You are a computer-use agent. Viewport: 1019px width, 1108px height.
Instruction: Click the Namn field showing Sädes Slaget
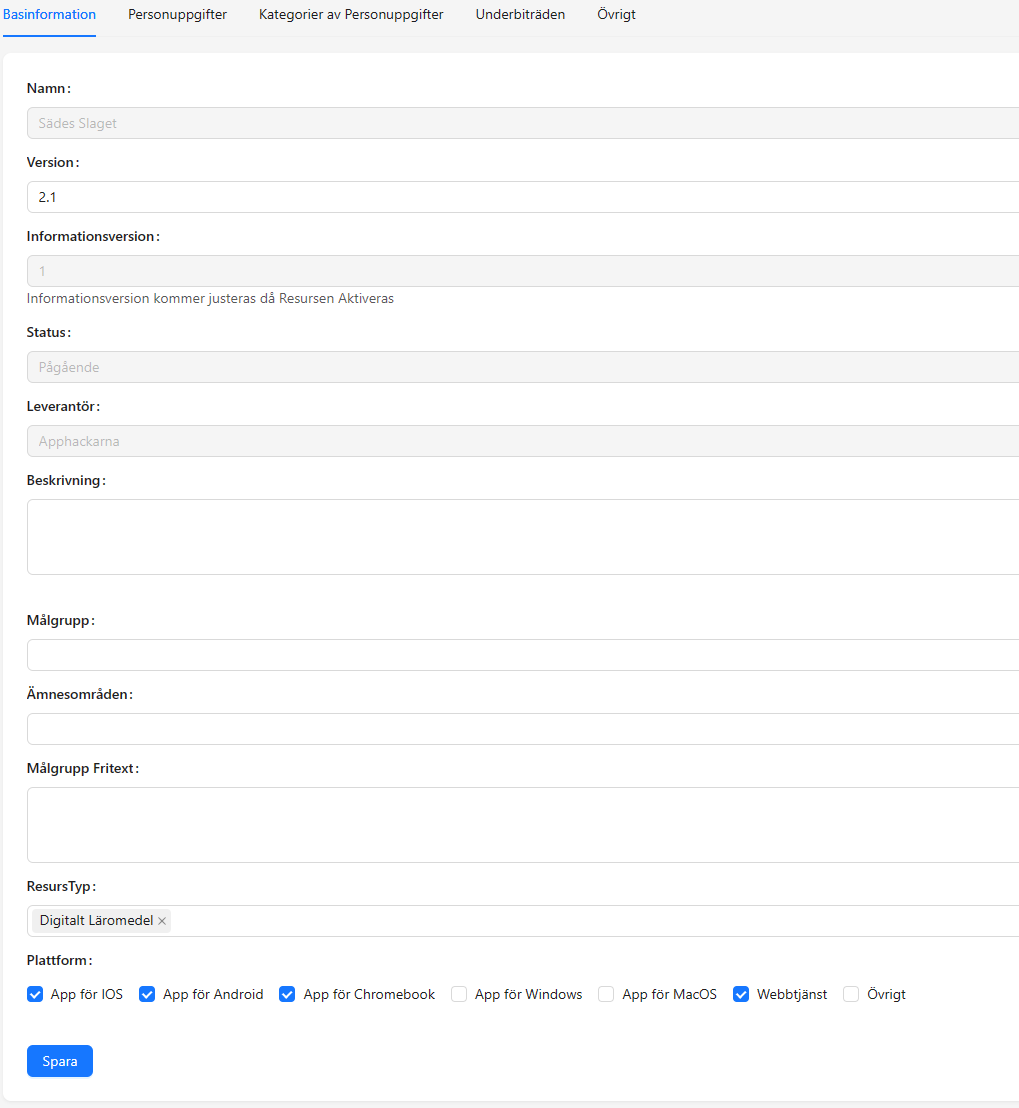[x=523, y=123]
